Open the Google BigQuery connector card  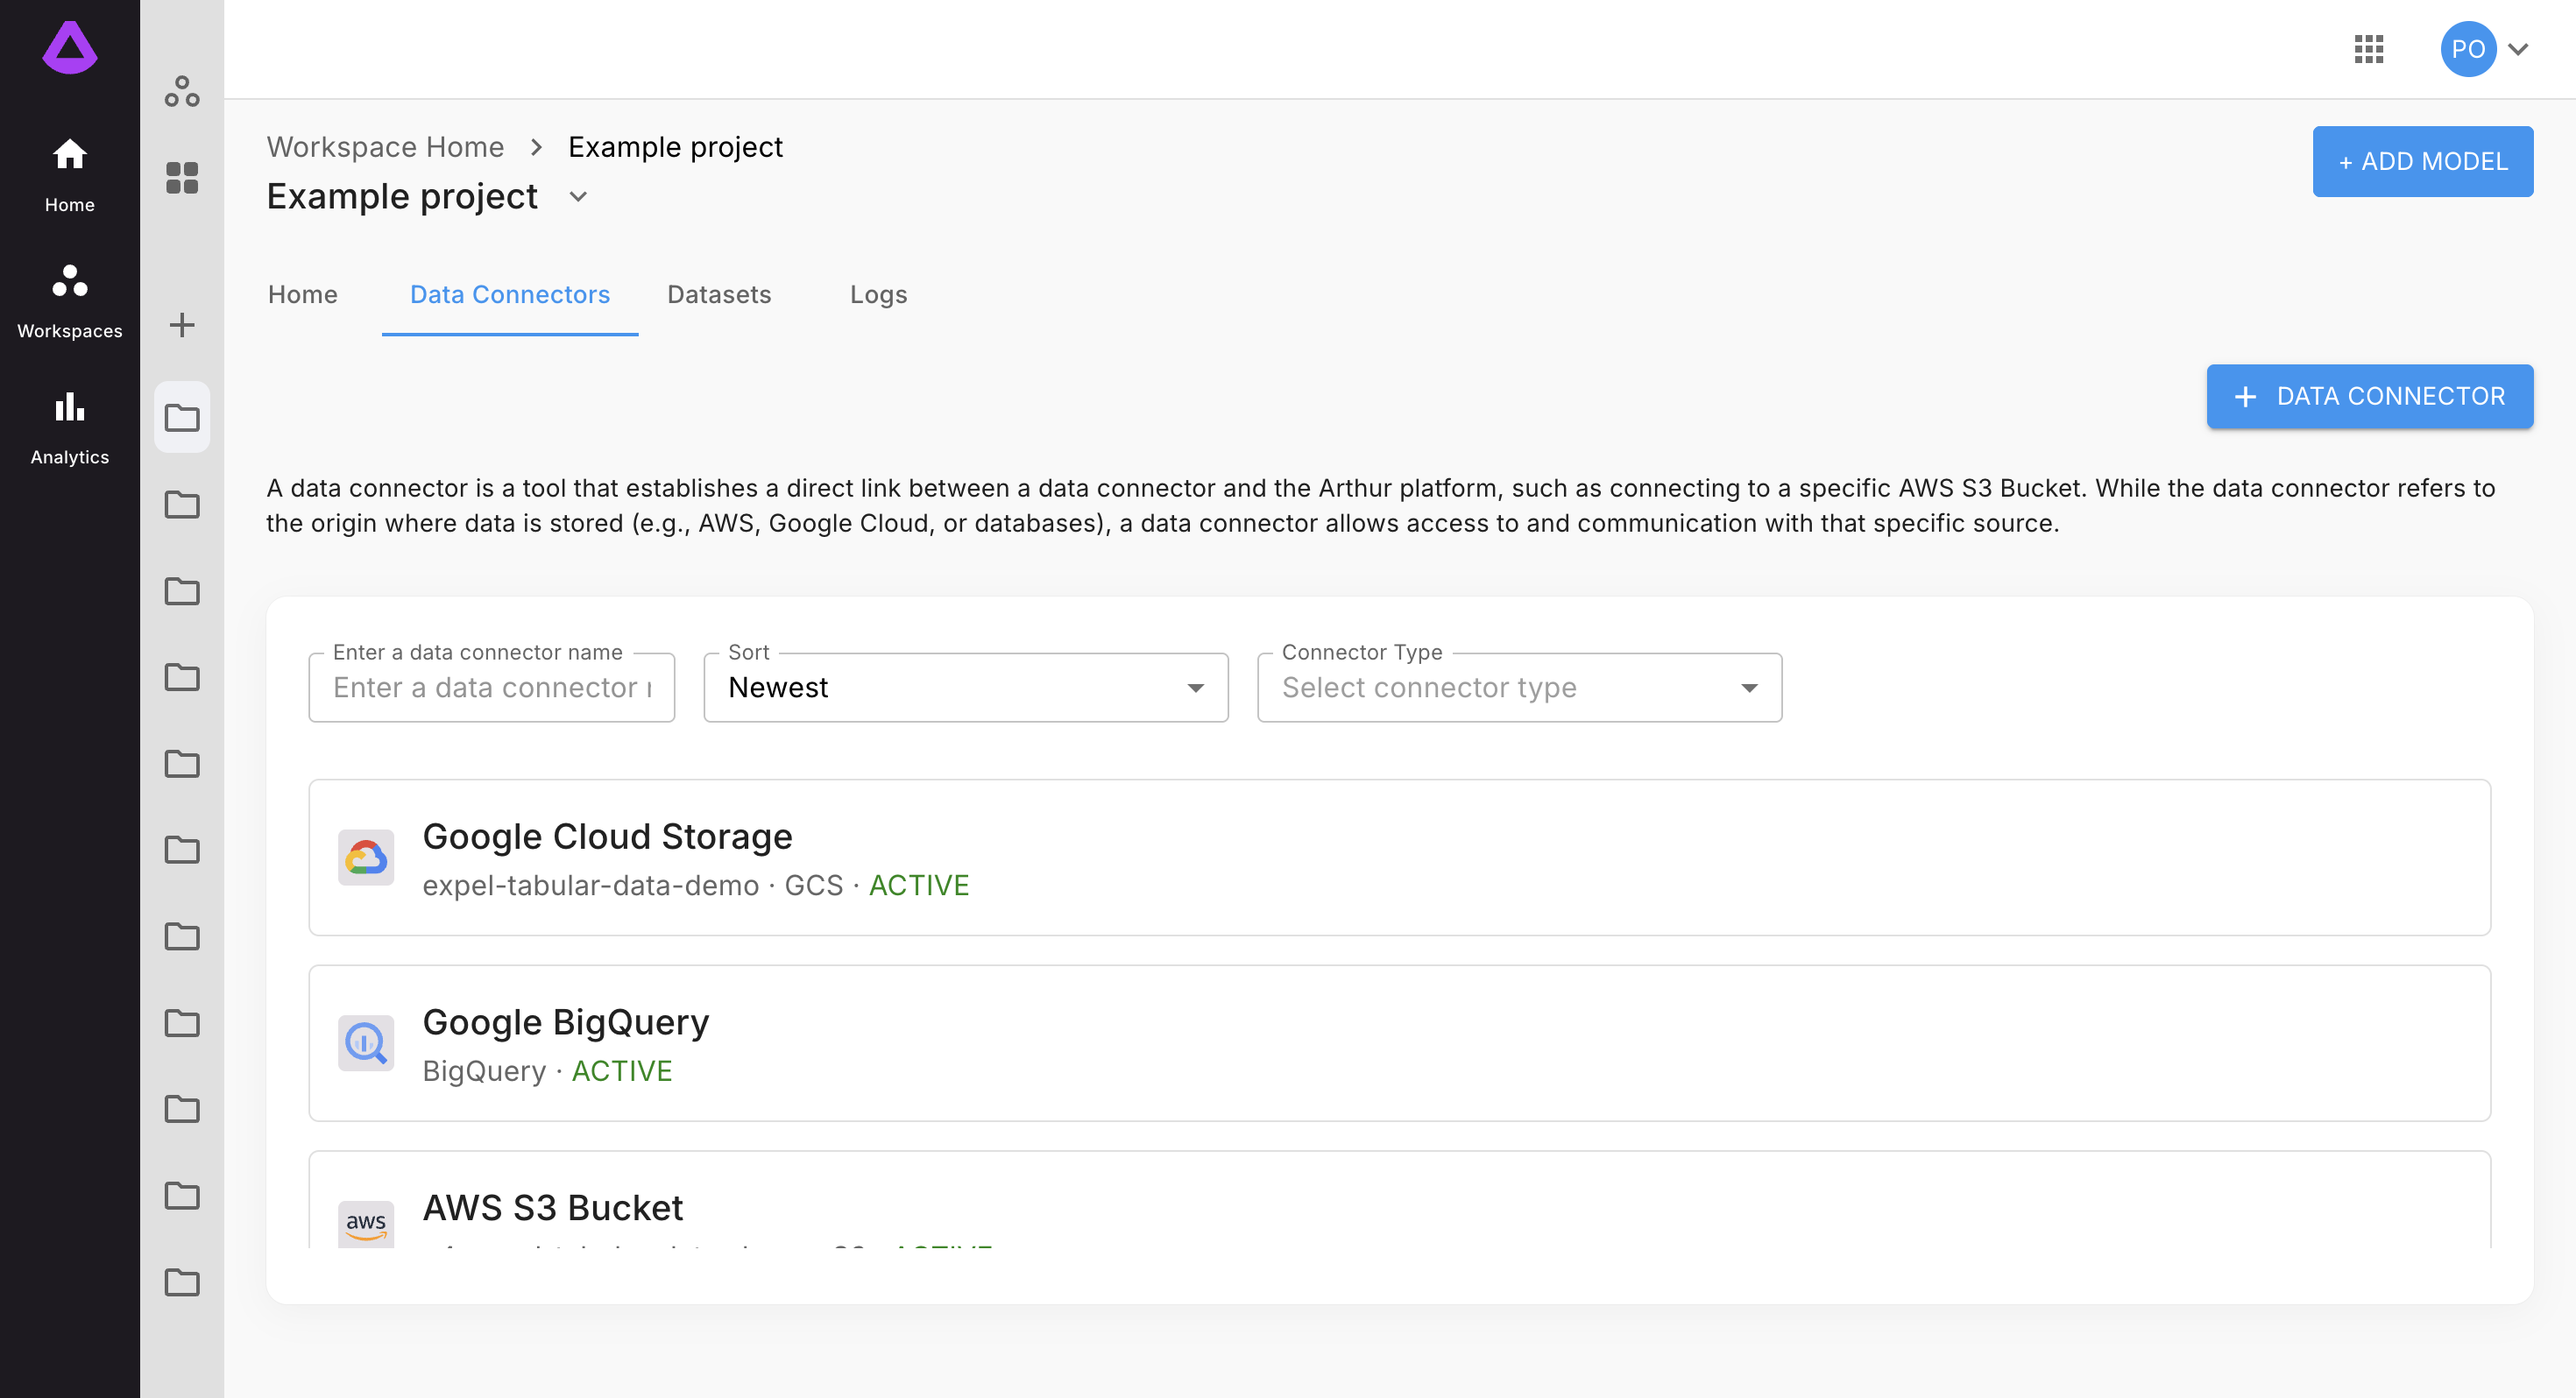click(x=1399, y=1042)
